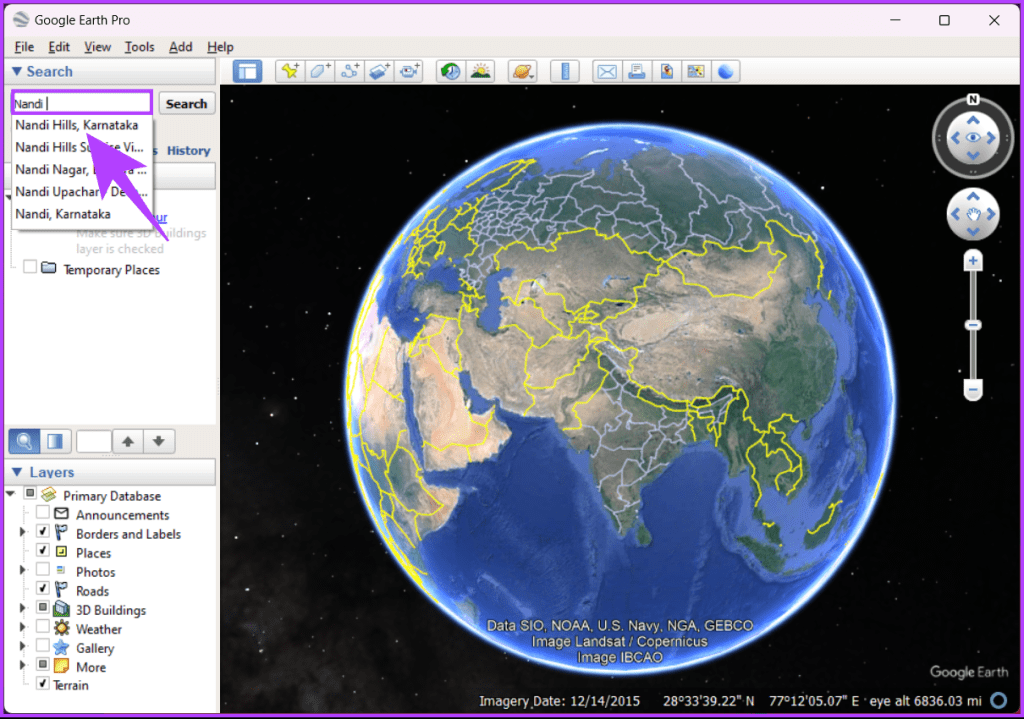Image resolution: width=1024 pixels, height=719 pixels.
Task: Disable the Borders and Labels layer
Action: point(41,533)
